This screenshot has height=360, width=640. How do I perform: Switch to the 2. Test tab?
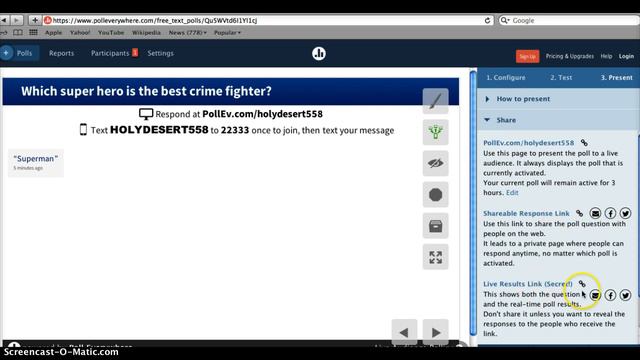point(561,78)
